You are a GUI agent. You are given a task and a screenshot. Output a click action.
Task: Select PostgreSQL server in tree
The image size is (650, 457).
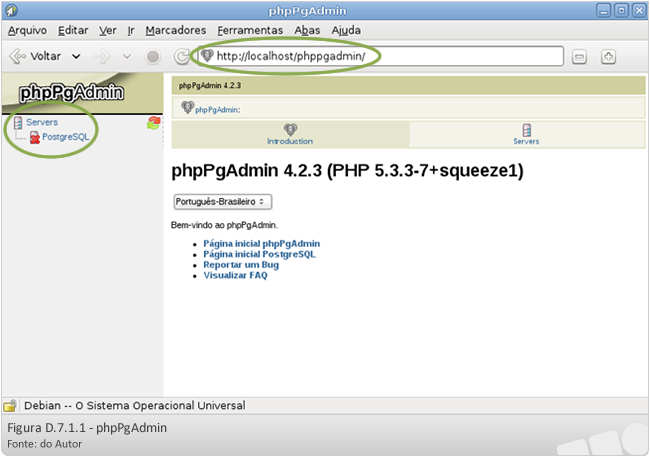(65, 137)
